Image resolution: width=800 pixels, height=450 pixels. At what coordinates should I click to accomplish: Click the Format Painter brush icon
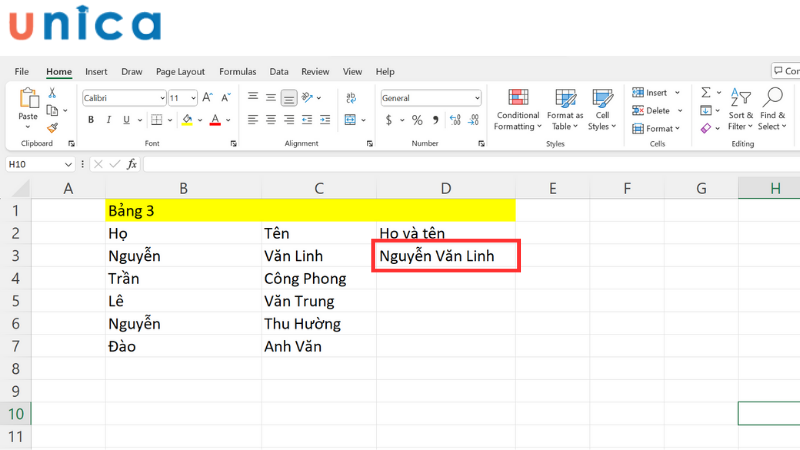[52, 128]
